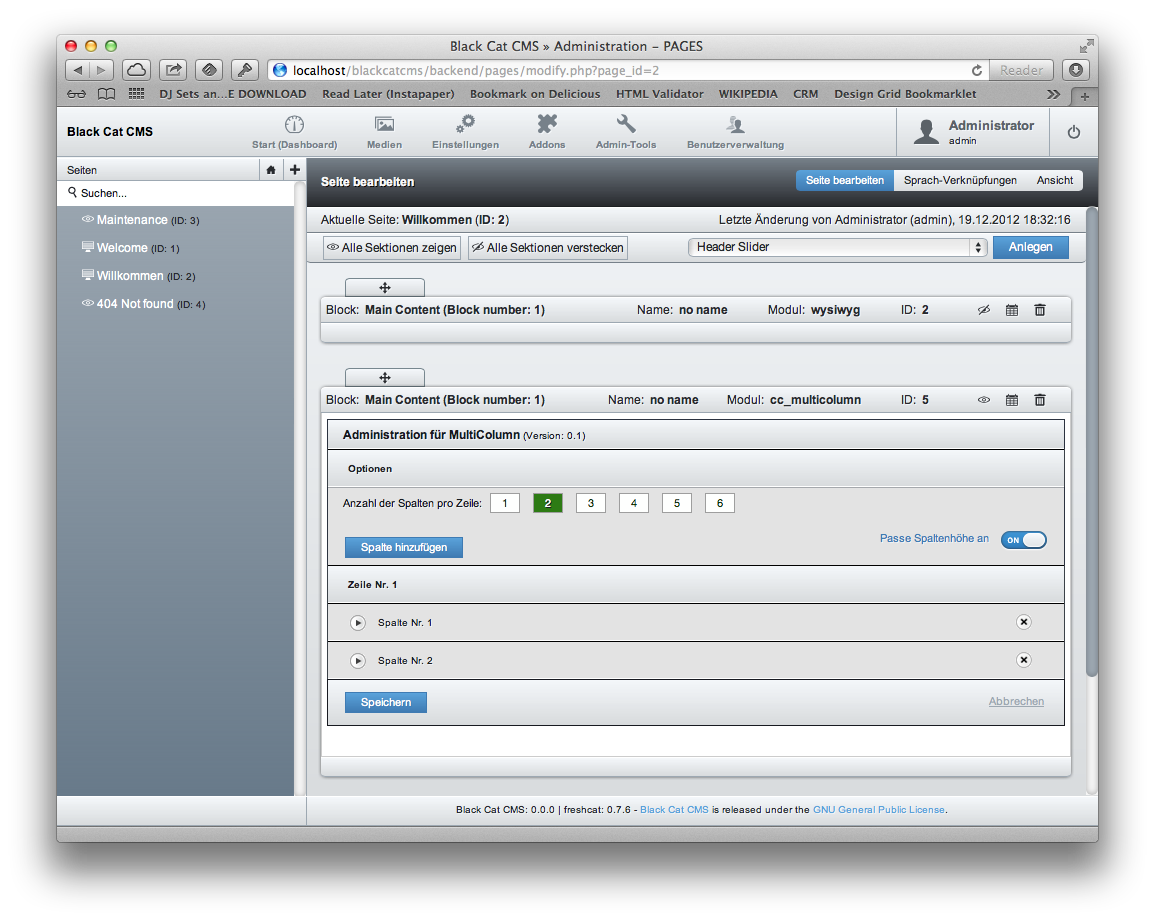The image size is (1155, 921).
Task: Open Benutzerverwaltung user icon
Action: tap(734, 124)
